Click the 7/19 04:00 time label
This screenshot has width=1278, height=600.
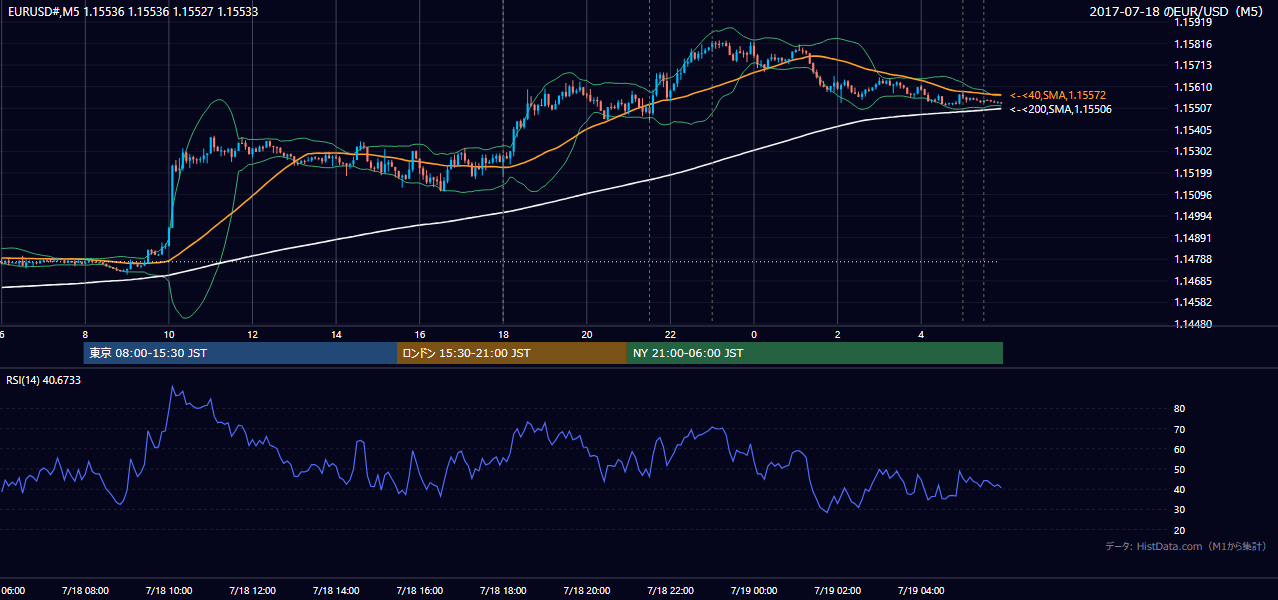pyautogui.click(x=921, y=590)
